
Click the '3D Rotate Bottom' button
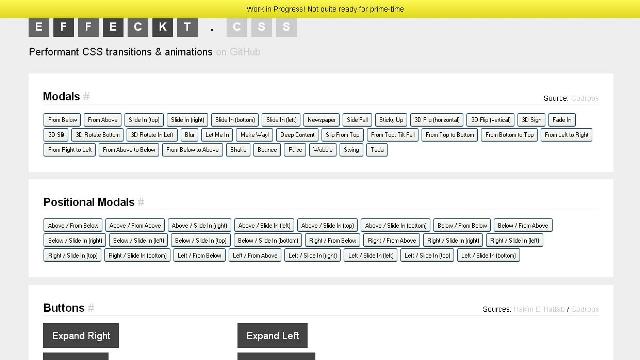[98, 135]
